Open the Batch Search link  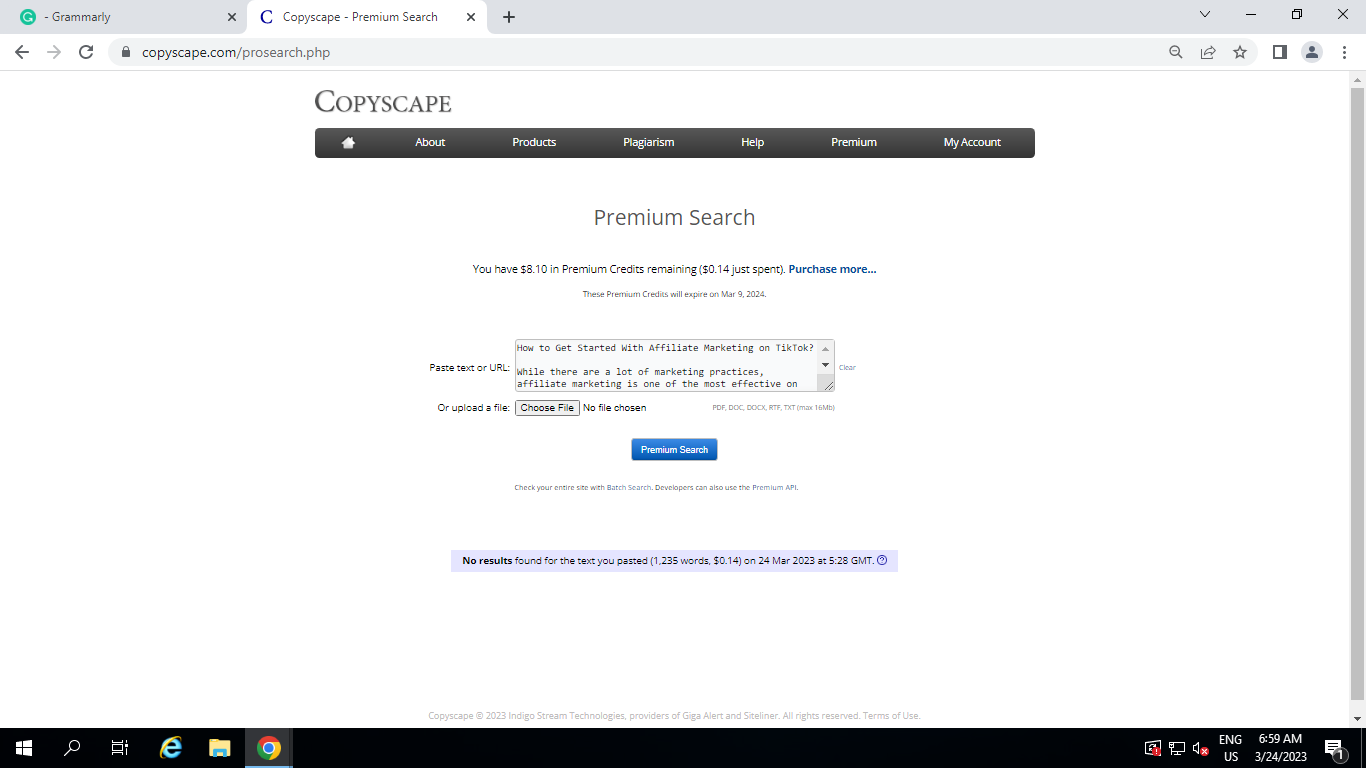[x=629, y=488]
